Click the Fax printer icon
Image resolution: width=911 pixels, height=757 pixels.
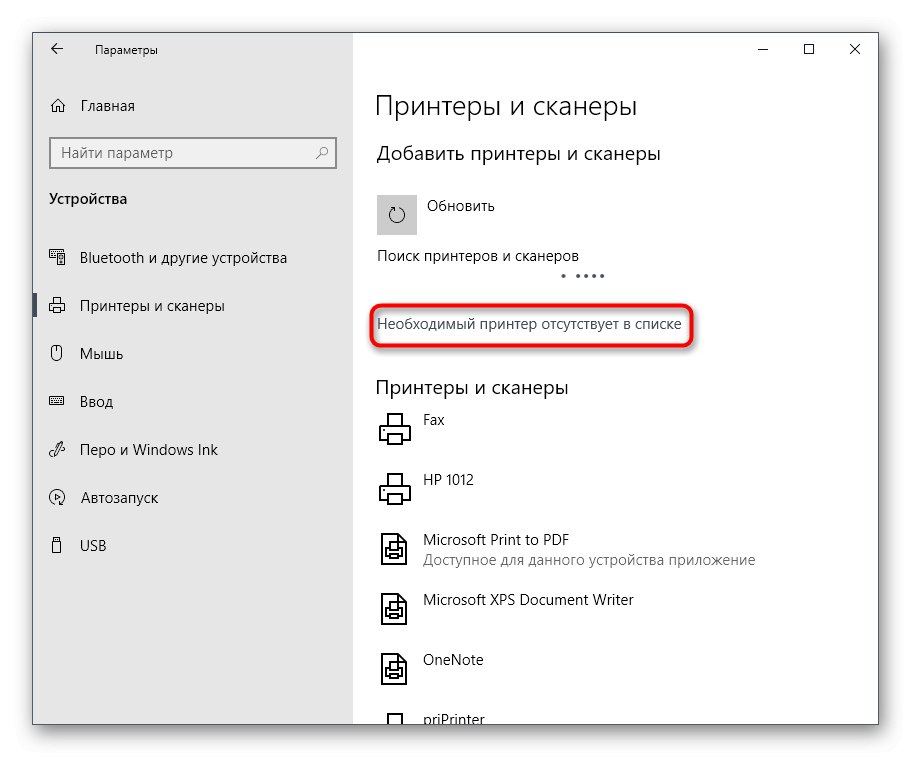(394, 429)
